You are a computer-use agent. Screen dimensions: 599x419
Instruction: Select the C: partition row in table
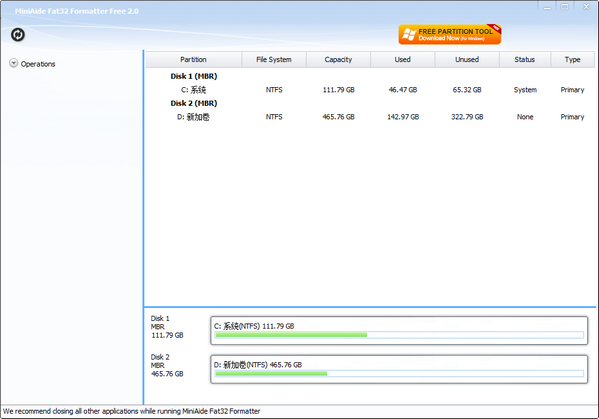[370, 90]
